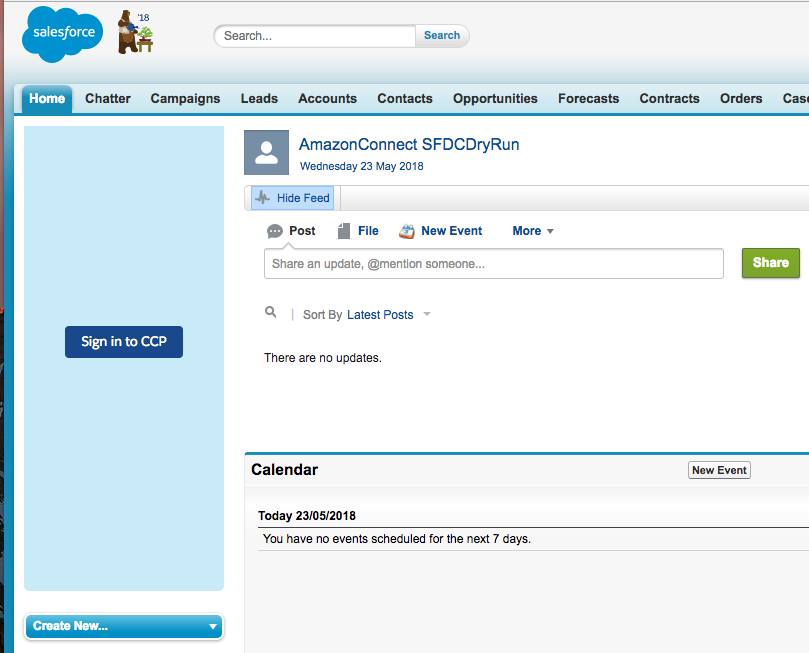Click the feed pulse icon beside Hide Feed

(263, 198)
